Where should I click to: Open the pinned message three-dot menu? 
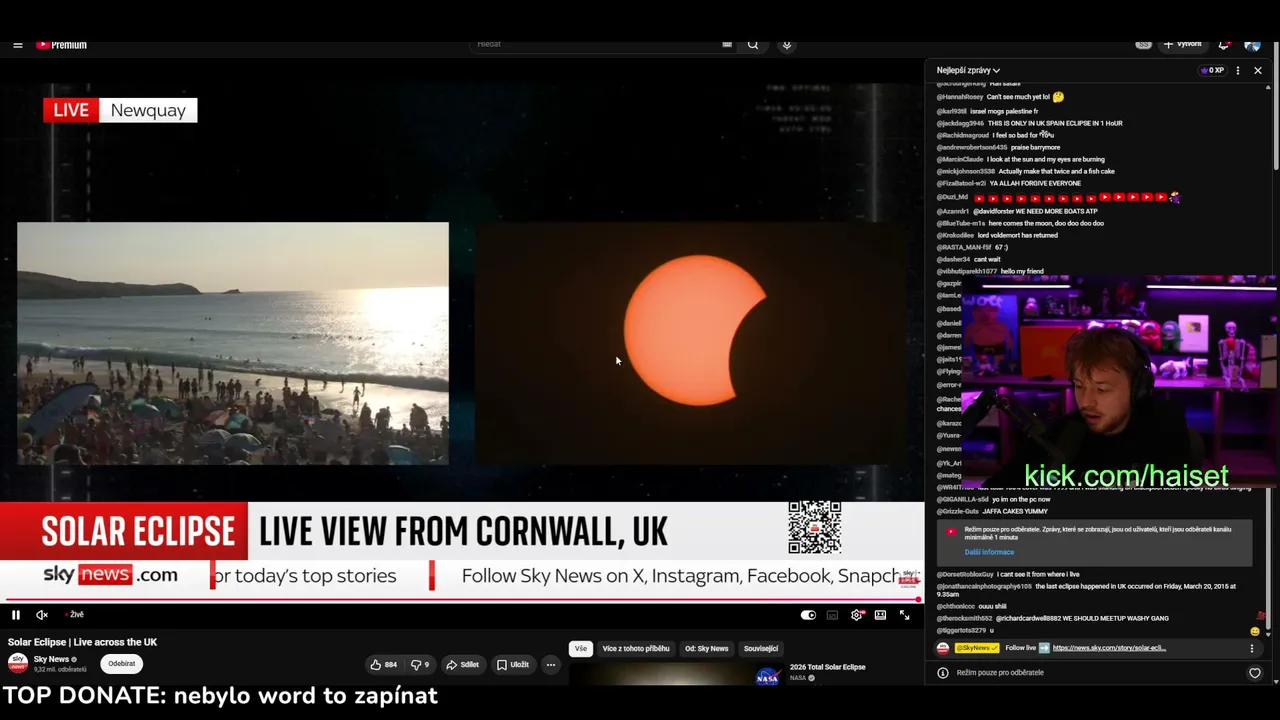[1252, 649]
